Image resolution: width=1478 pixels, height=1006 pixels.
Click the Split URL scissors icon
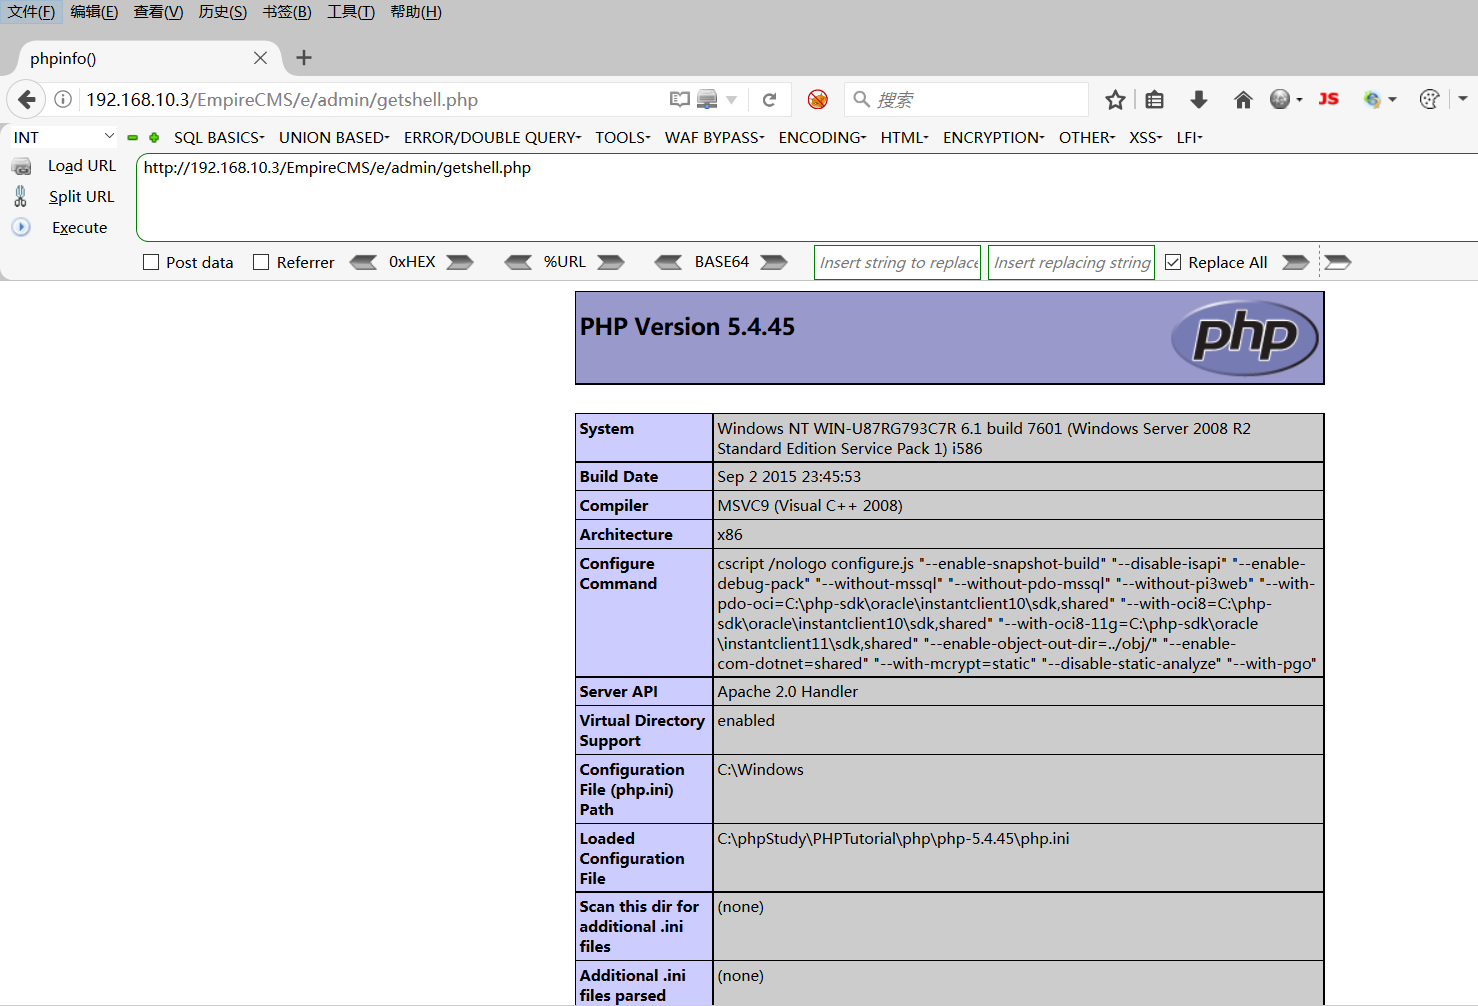(20, 196)
